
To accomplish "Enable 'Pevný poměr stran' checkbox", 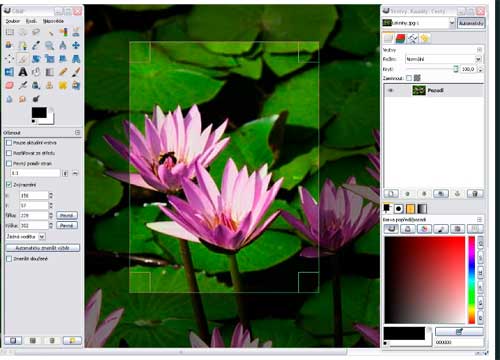I will 9,163.
